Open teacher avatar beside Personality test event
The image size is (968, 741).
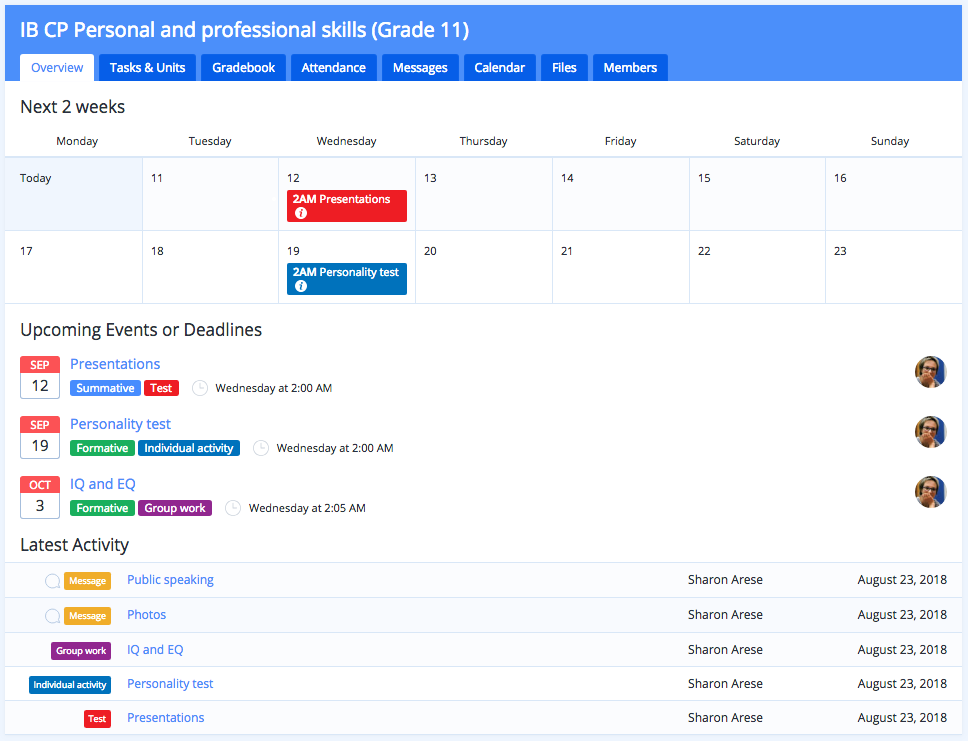(930, 432)
